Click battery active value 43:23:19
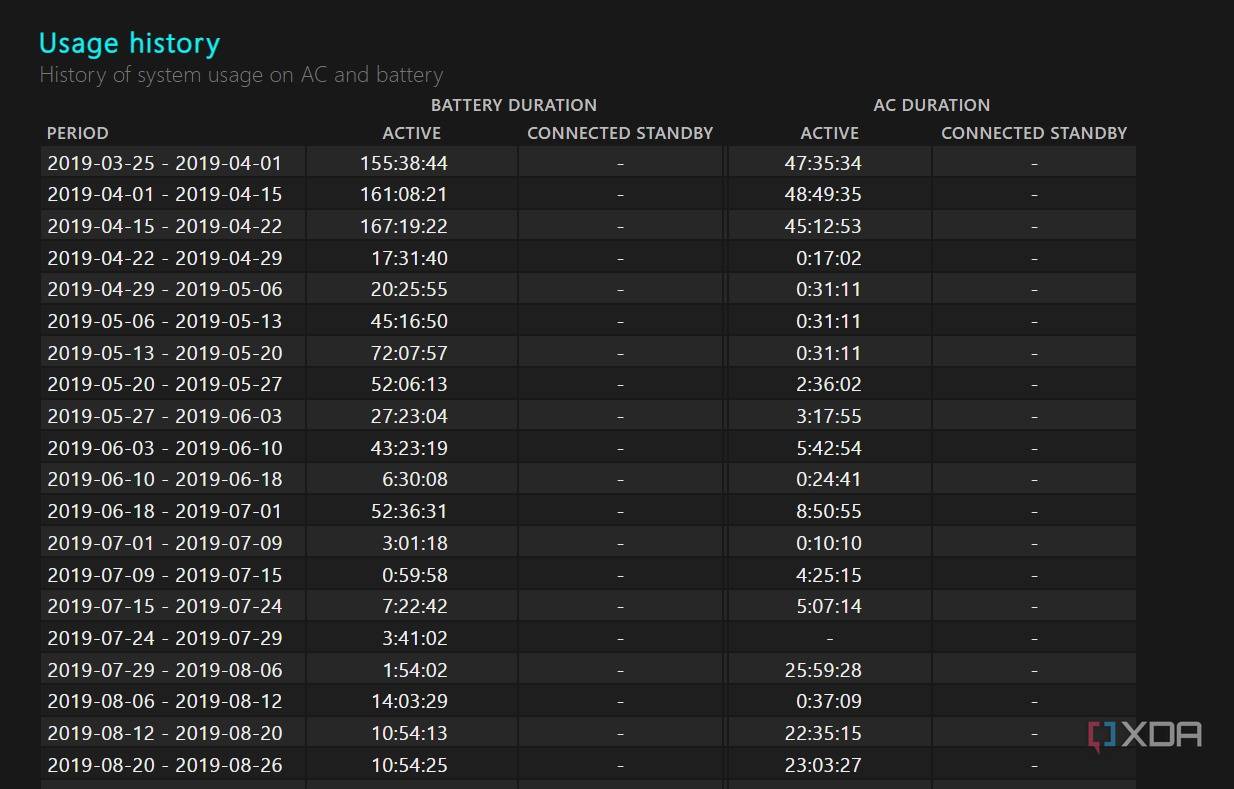 tap(410, 448)
